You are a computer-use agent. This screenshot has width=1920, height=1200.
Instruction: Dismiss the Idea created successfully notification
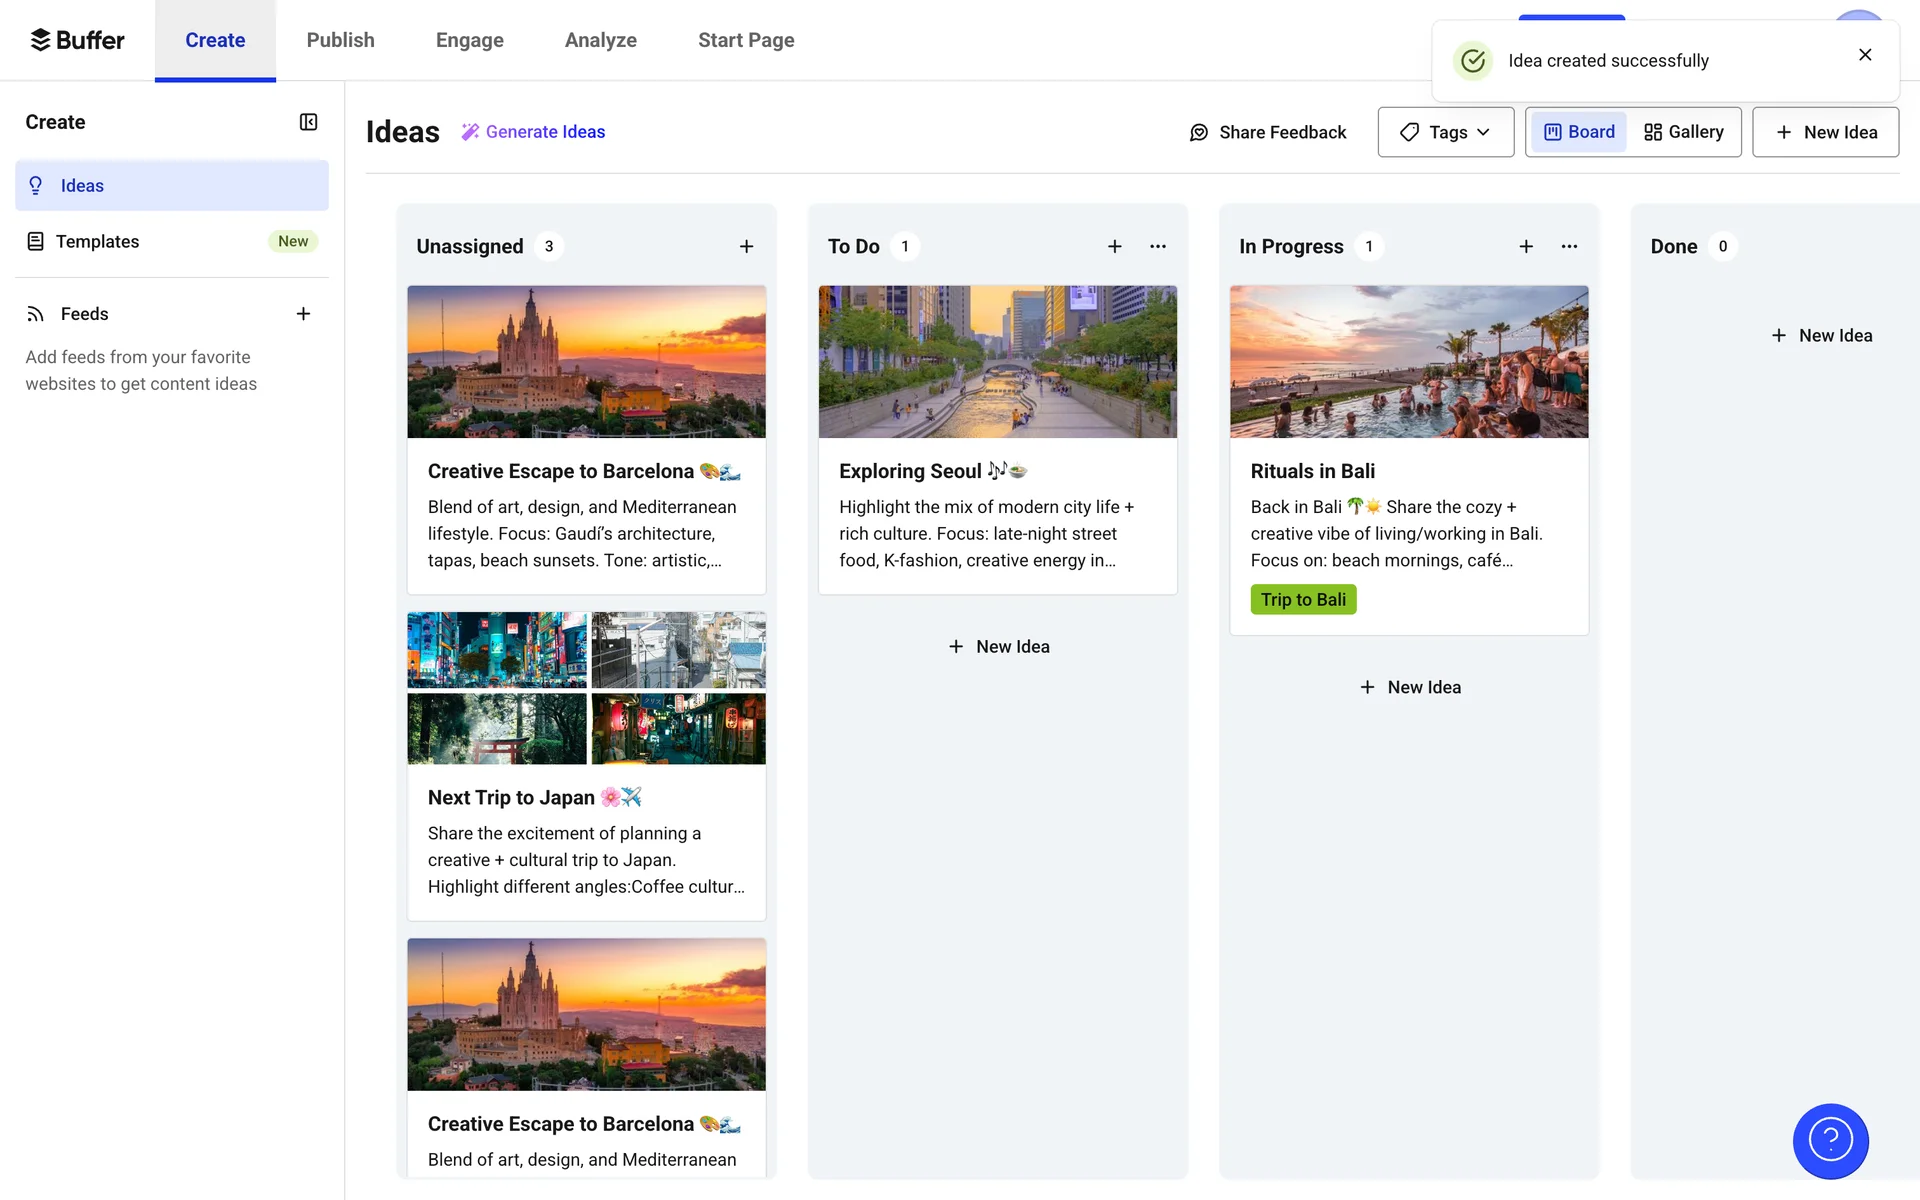click(x=1865, y=55)
